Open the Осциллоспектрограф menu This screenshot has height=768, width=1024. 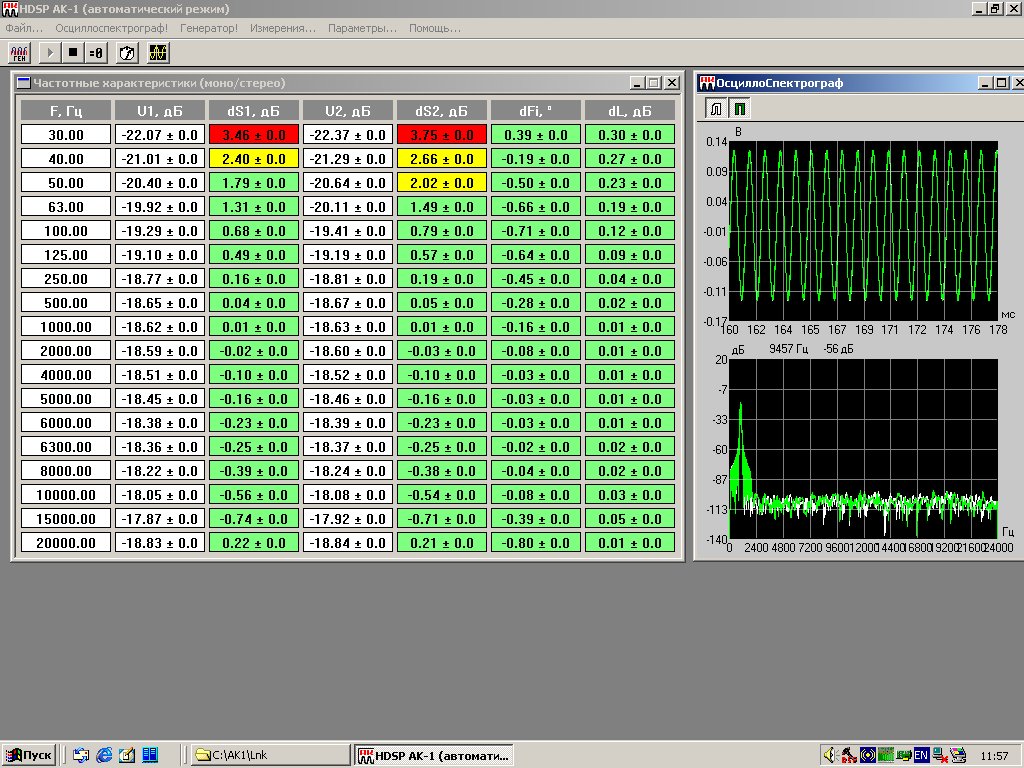tap(111, 28)
